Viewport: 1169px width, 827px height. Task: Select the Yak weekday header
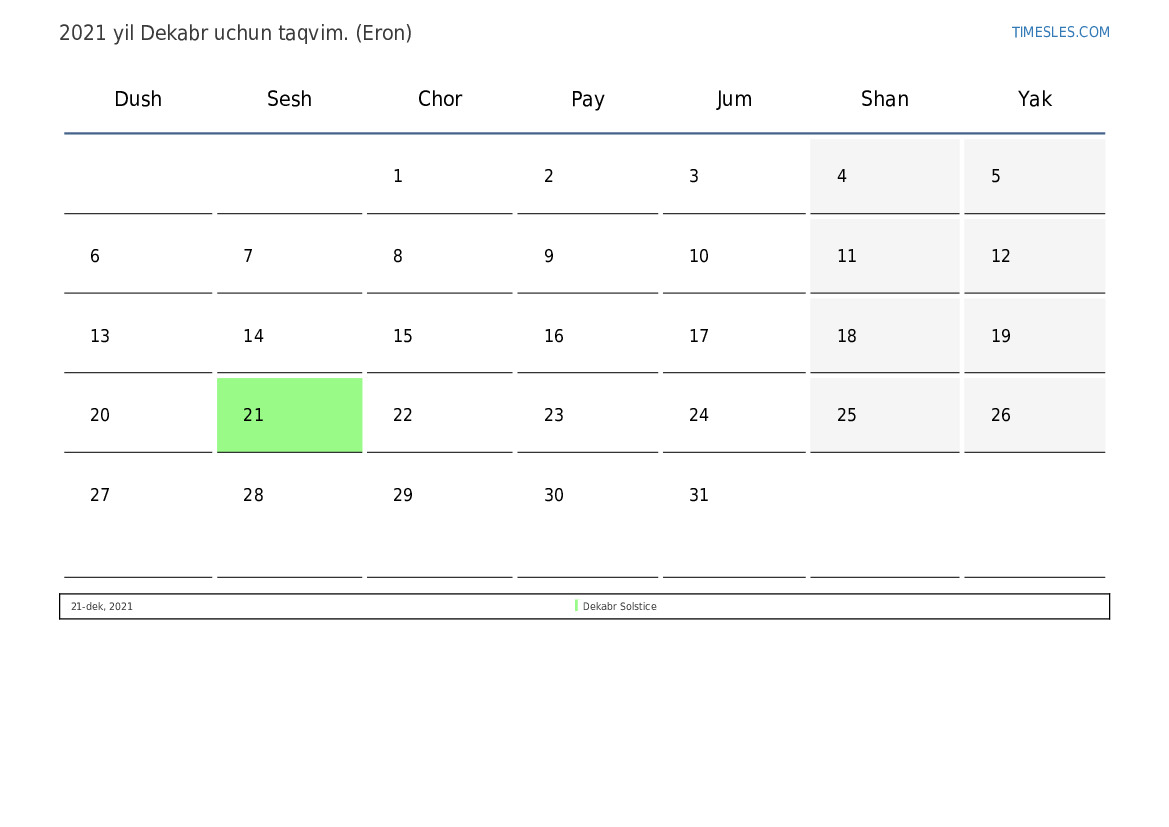(1035, 99)
